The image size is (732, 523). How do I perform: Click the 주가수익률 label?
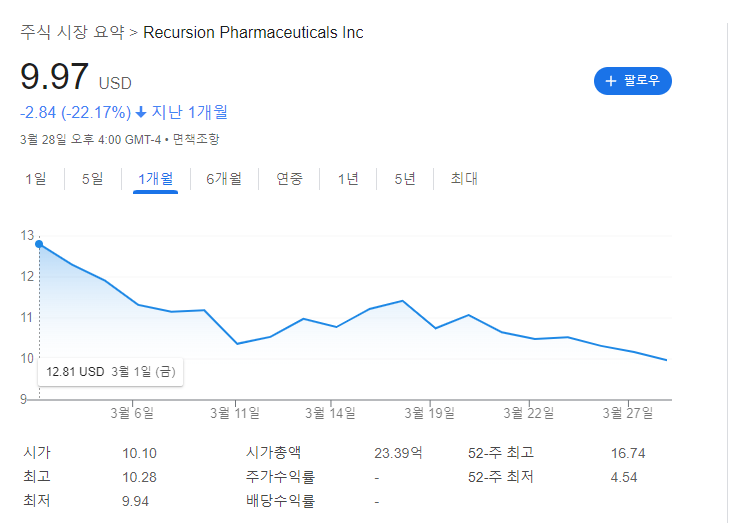click(280, 477)
